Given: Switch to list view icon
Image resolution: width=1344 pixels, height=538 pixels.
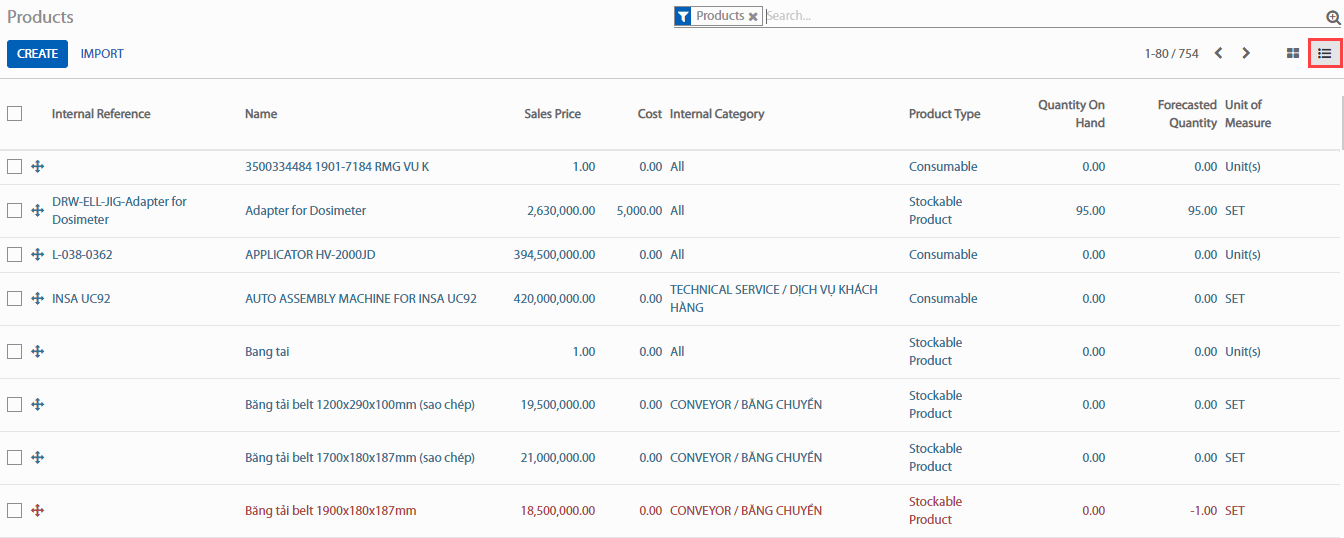Looking at the screenshot, I should 1325,53.
